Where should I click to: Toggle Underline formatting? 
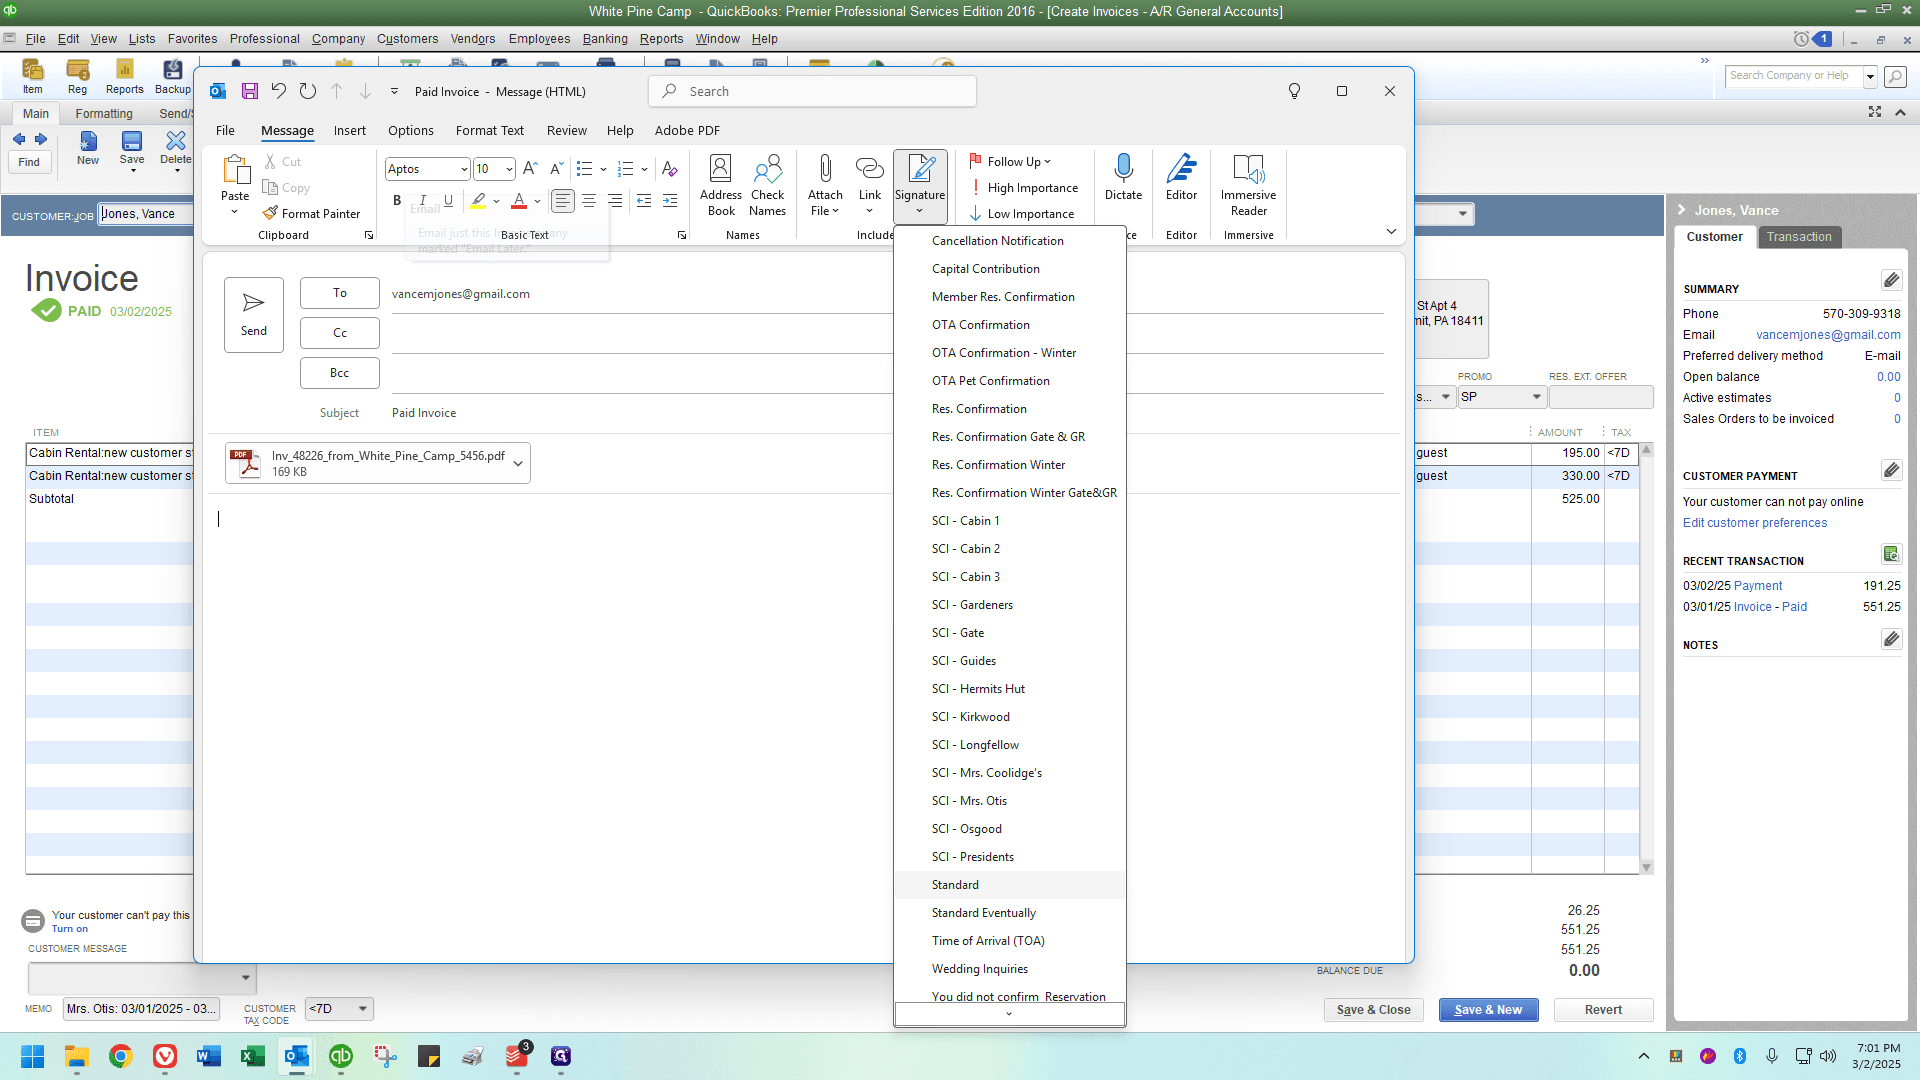click(449, 201)
